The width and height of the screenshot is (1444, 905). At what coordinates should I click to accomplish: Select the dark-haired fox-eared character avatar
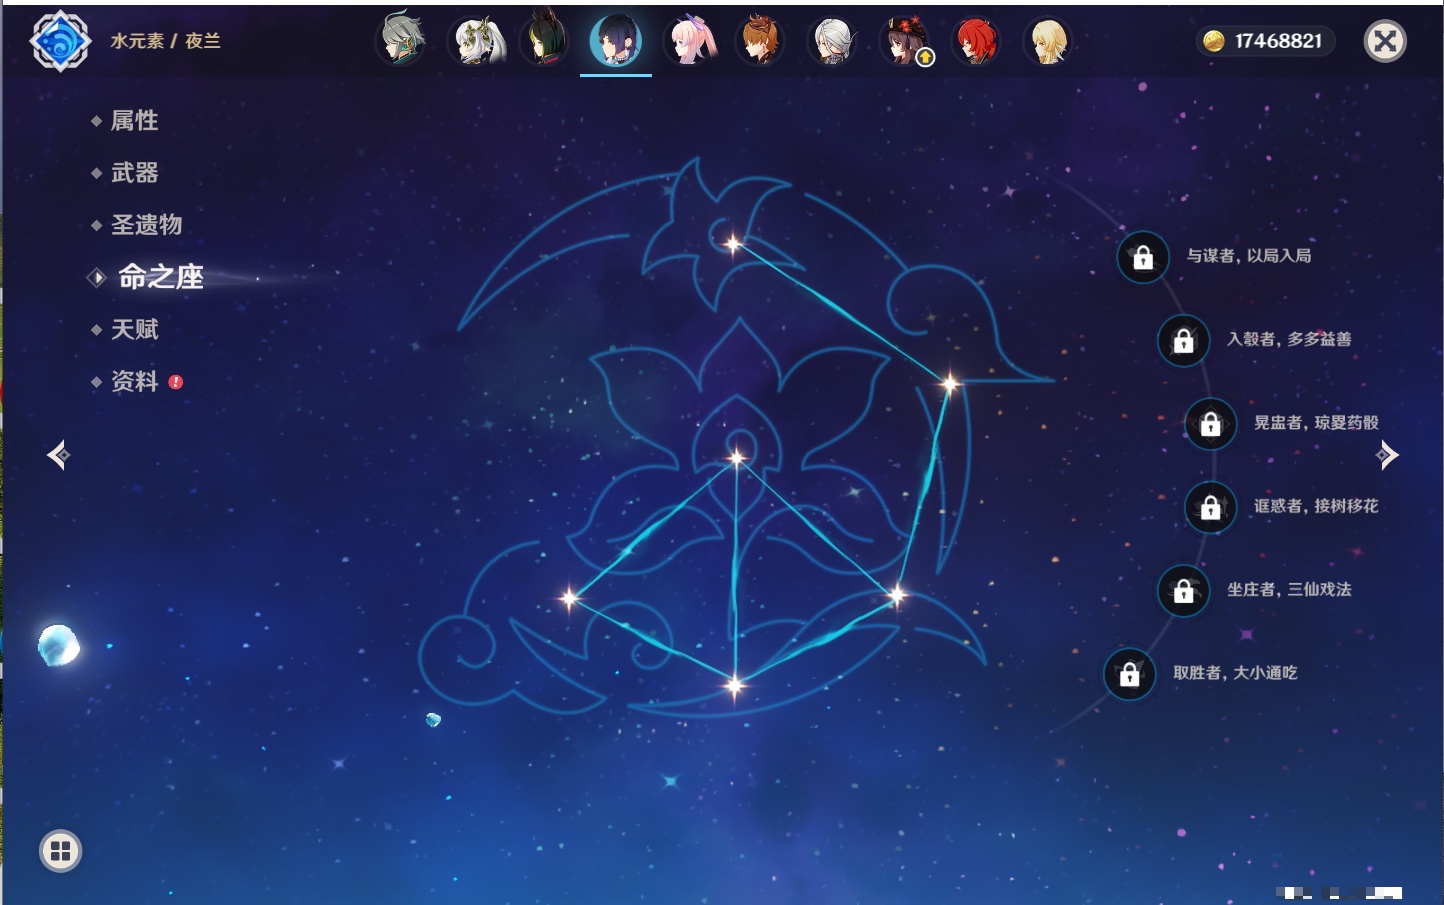pos(545,40)
